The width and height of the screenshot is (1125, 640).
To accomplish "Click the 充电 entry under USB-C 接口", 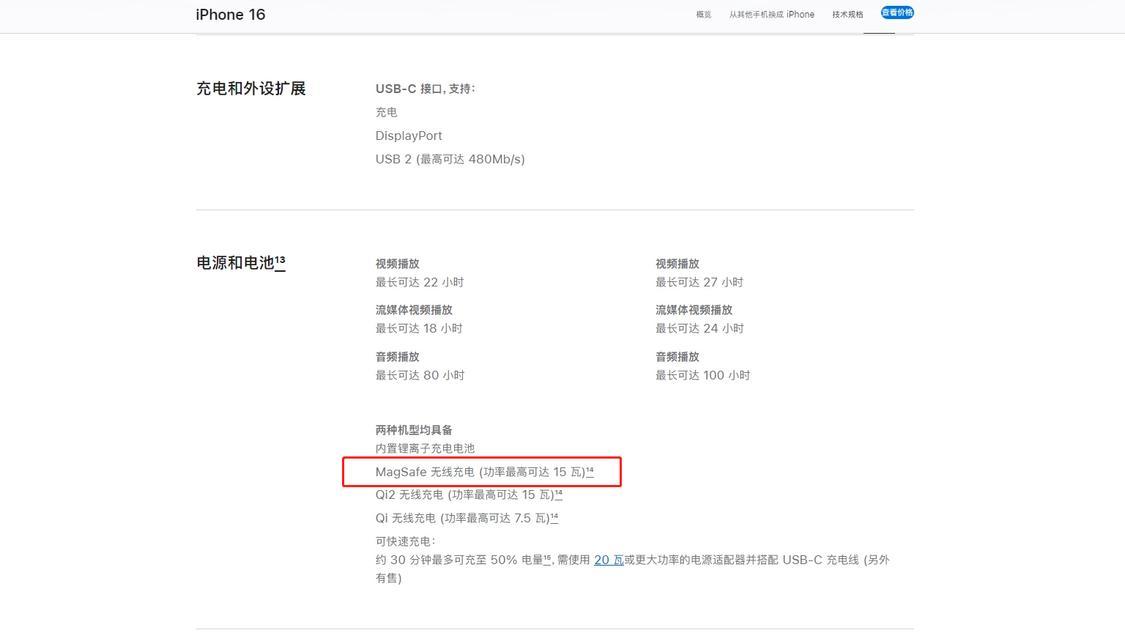I will (386, 112).
